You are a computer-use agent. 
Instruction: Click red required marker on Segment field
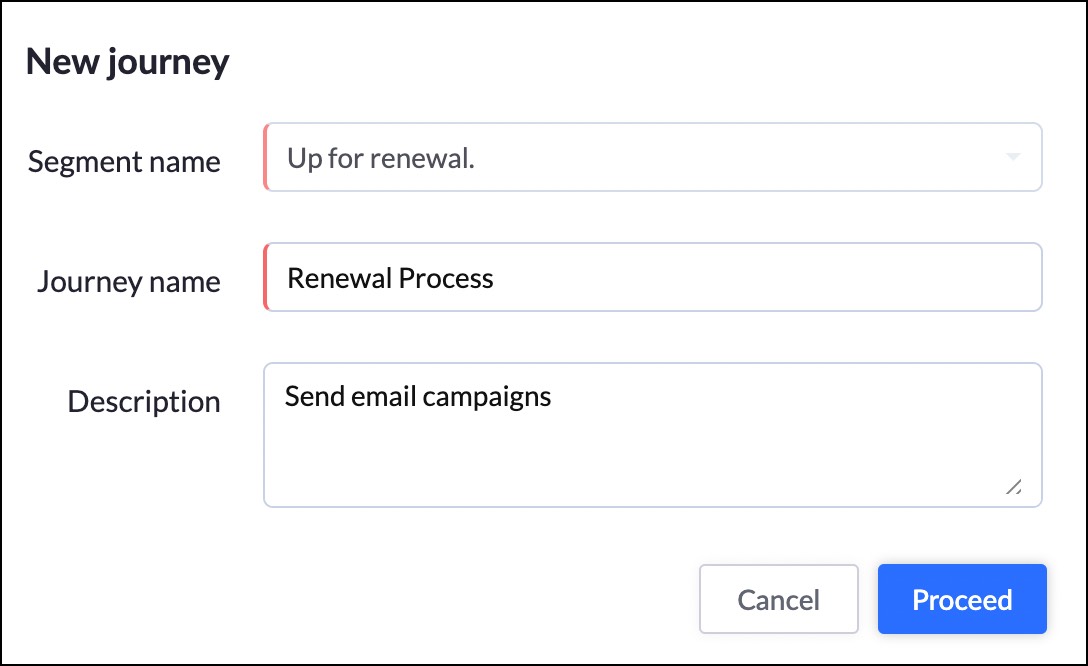[x=266, y=157]
